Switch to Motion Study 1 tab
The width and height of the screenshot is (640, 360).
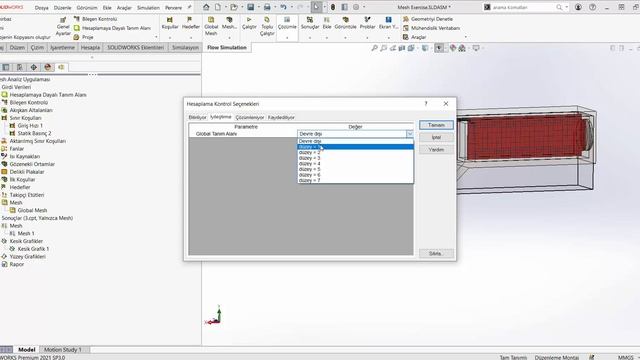(x=63, y=350)
